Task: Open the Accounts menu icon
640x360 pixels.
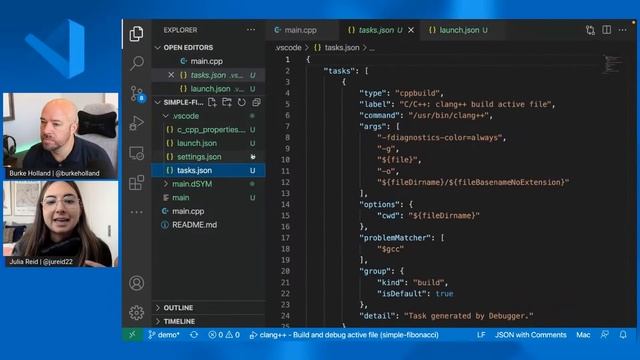Action: (x=136, y=283)
